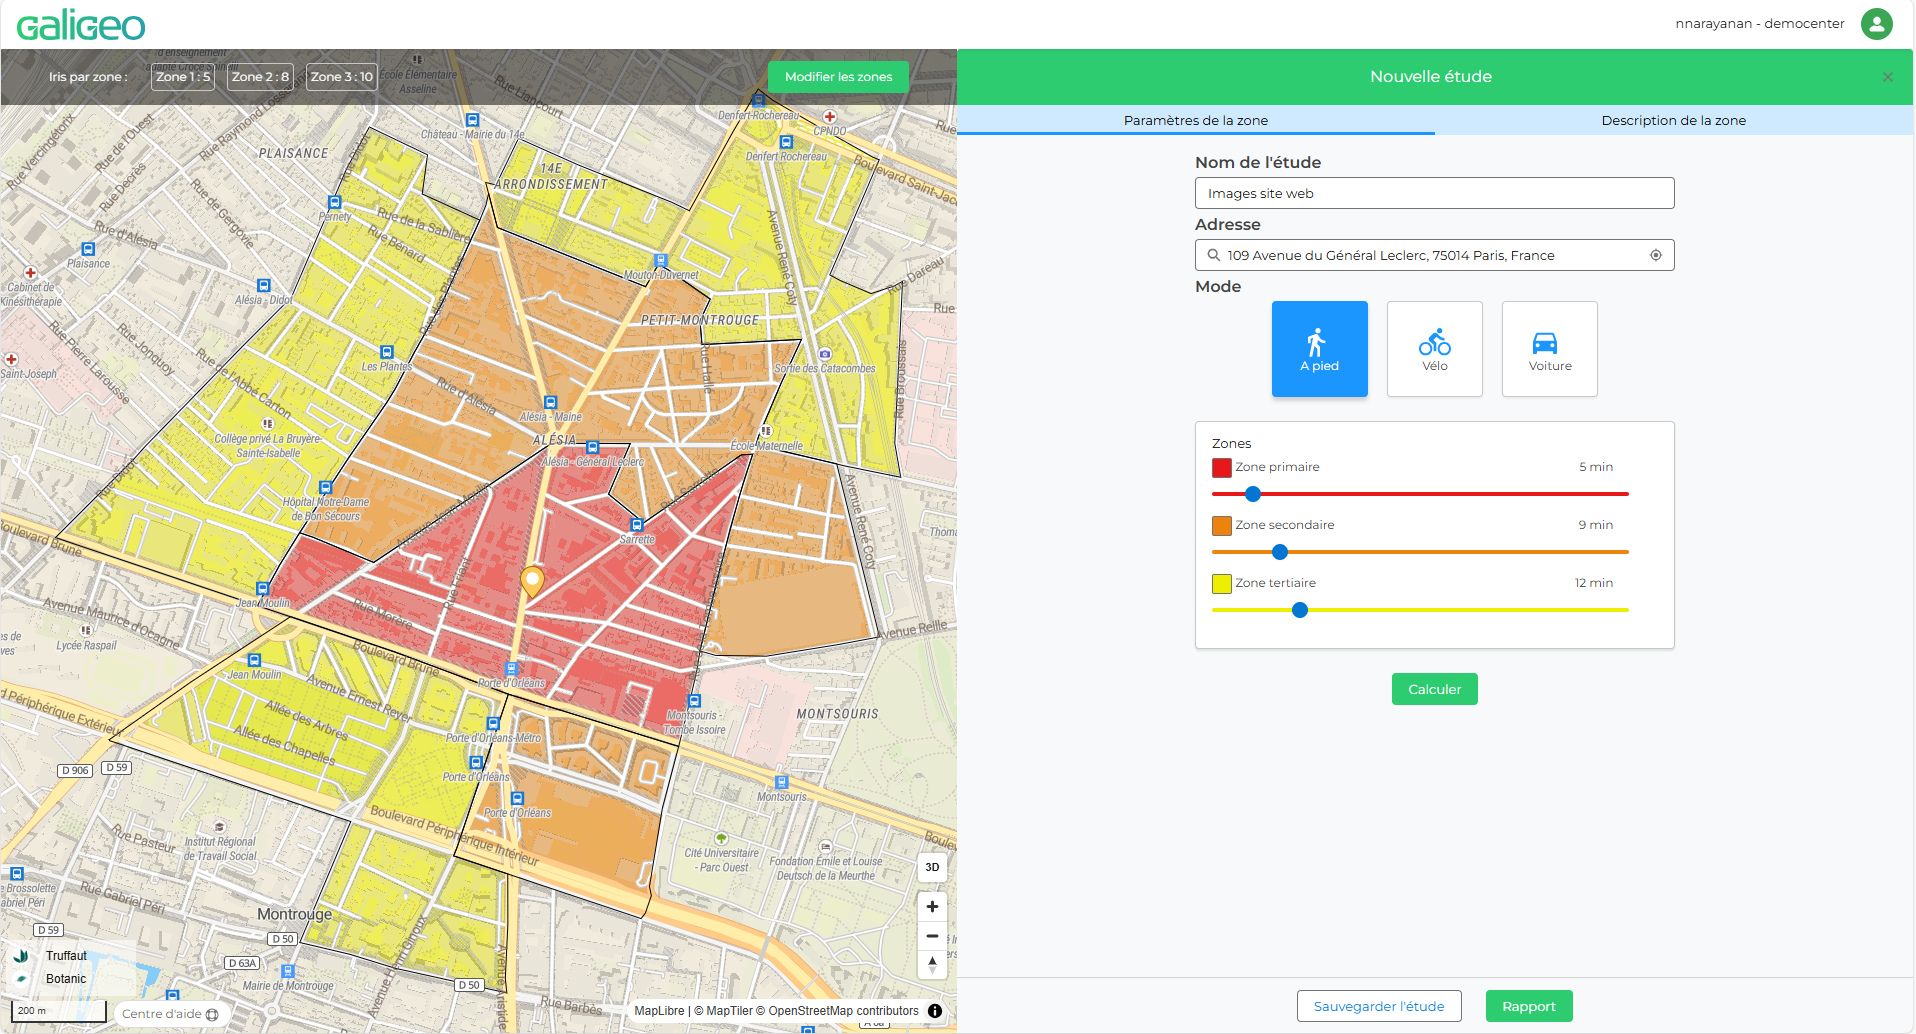Image resolution: width=1916 pixels, height=1034 pixels.
Task: Reset map compass orientation
Action: (932, 965)
